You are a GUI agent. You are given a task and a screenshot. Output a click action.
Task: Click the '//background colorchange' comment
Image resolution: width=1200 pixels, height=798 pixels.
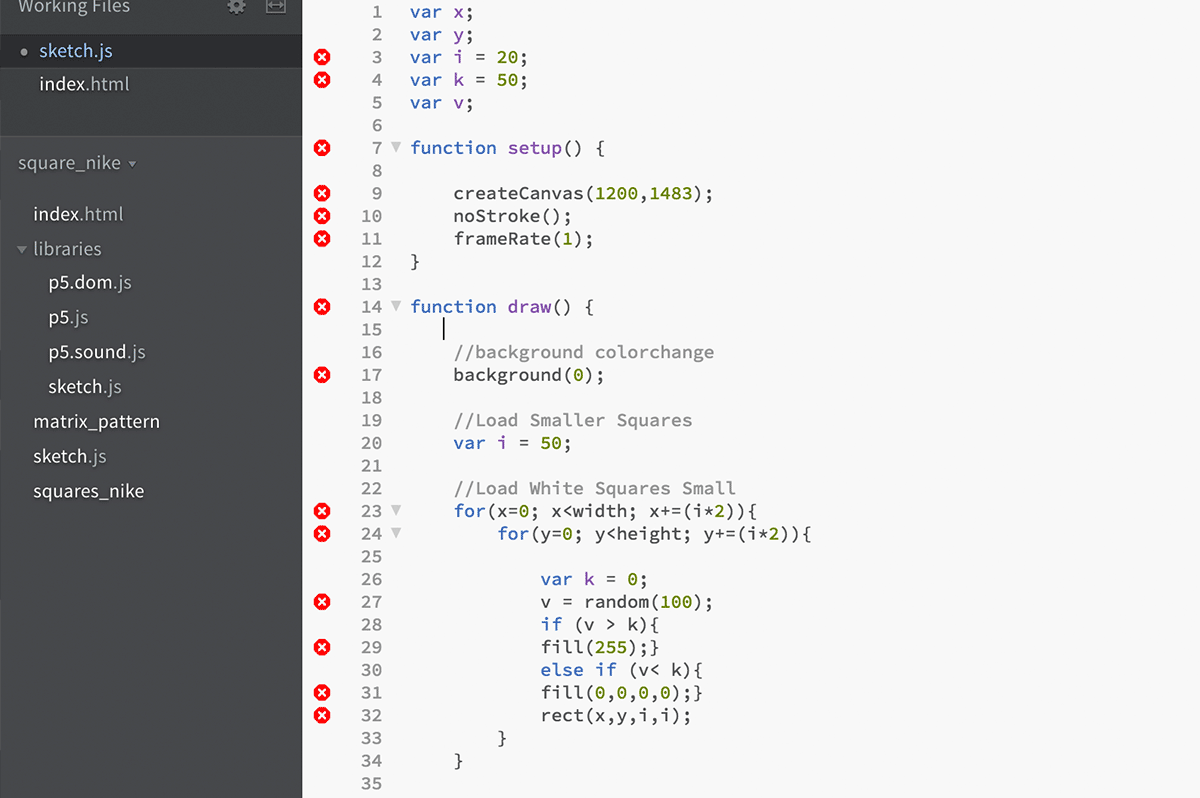584,352
